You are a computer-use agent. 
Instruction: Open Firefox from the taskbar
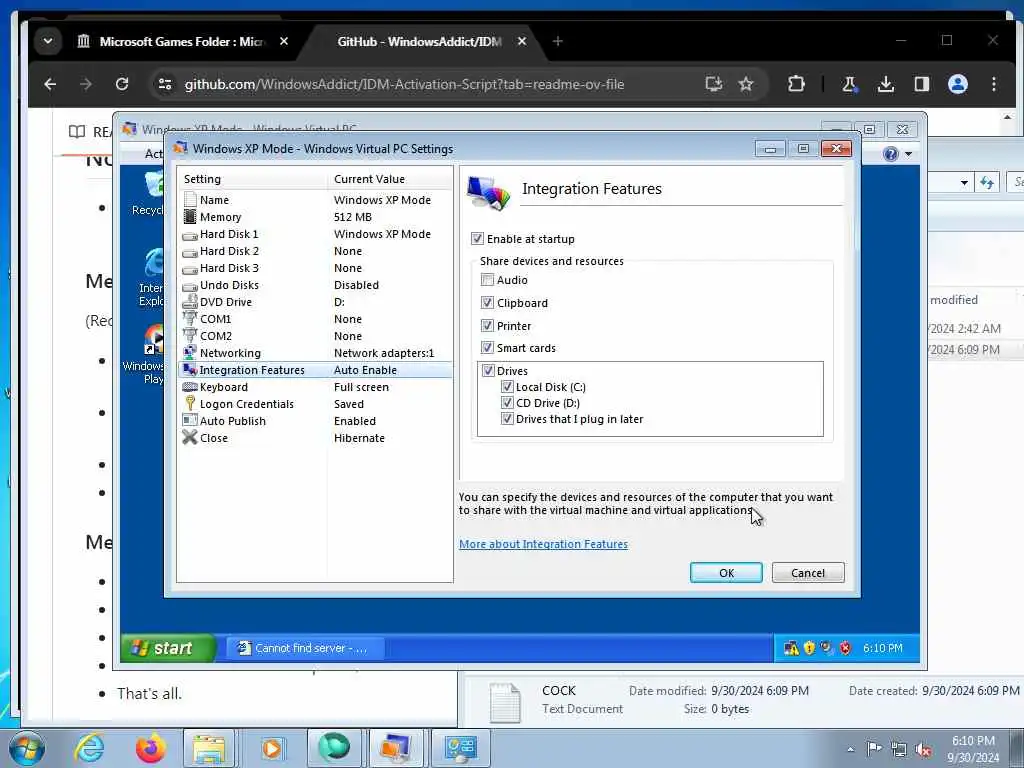150,748
